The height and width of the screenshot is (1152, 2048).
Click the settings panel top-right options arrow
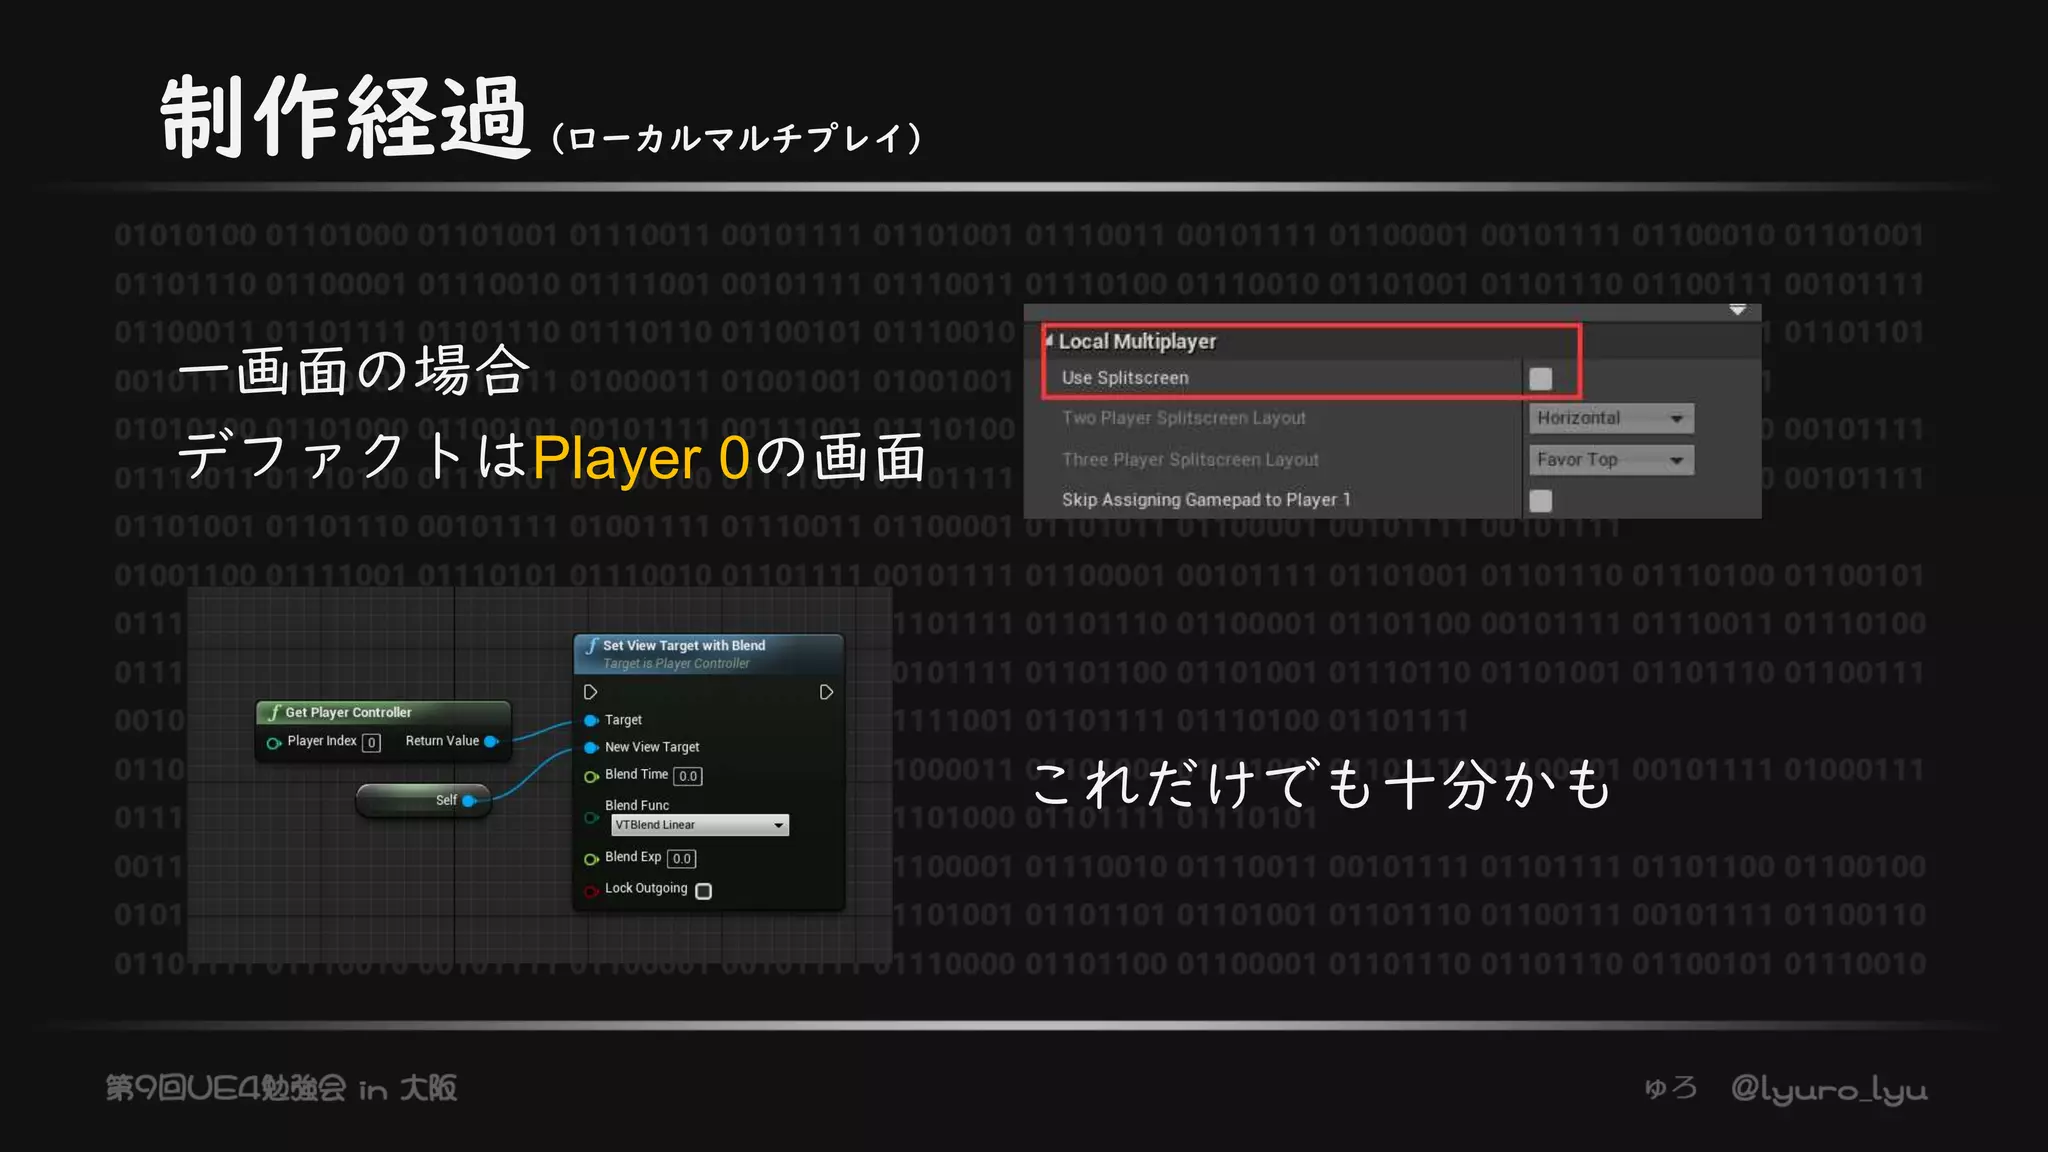point(1738,310)
